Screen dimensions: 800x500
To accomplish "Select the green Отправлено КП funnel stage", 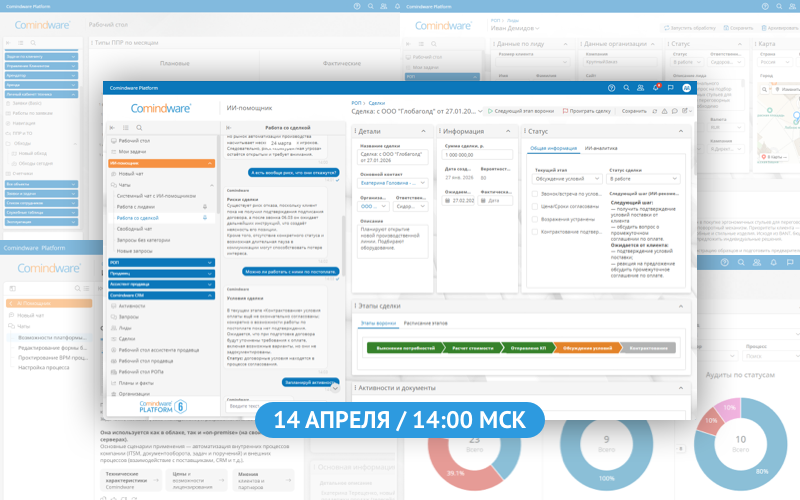I will [528, 348].
